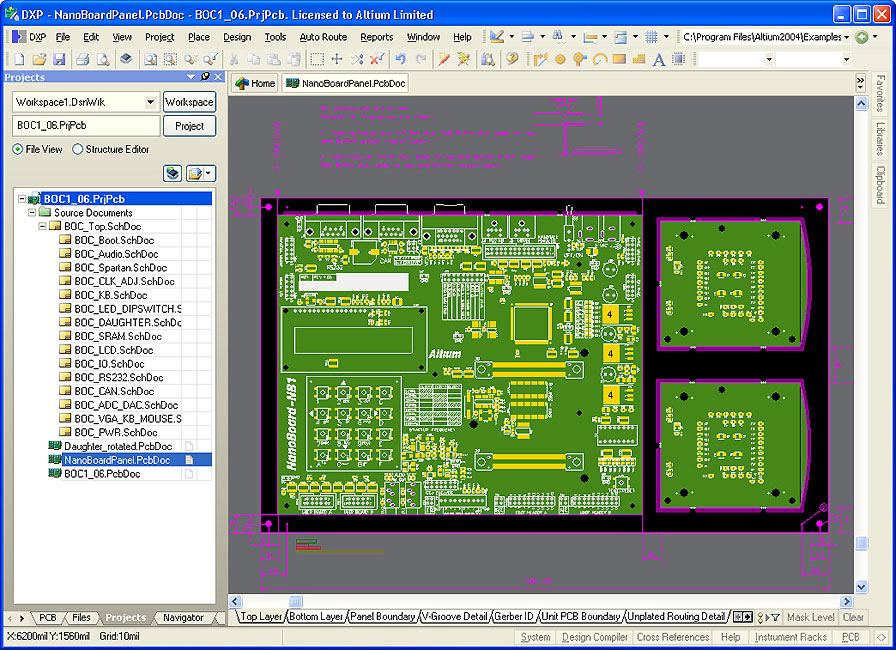Click the Workspace button
The height and width of the screenshot is (650, 896).
coord(189,102)
